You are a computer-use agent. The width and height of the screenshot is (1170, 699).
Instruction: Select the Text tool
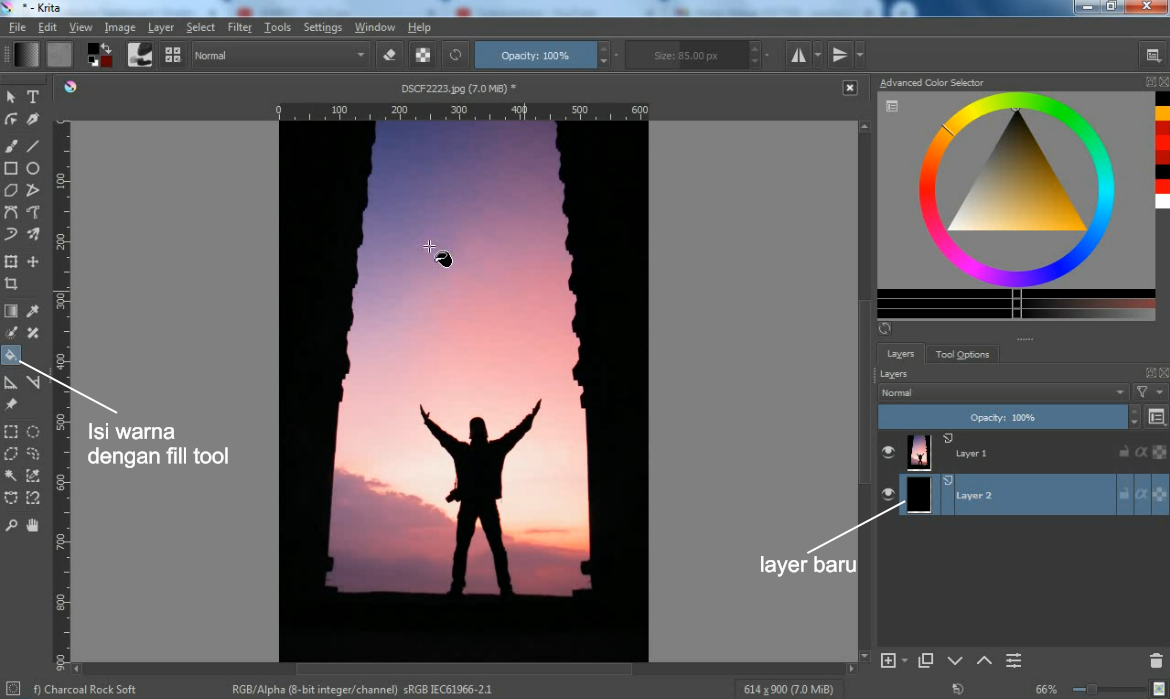click(x=33, y=96)
